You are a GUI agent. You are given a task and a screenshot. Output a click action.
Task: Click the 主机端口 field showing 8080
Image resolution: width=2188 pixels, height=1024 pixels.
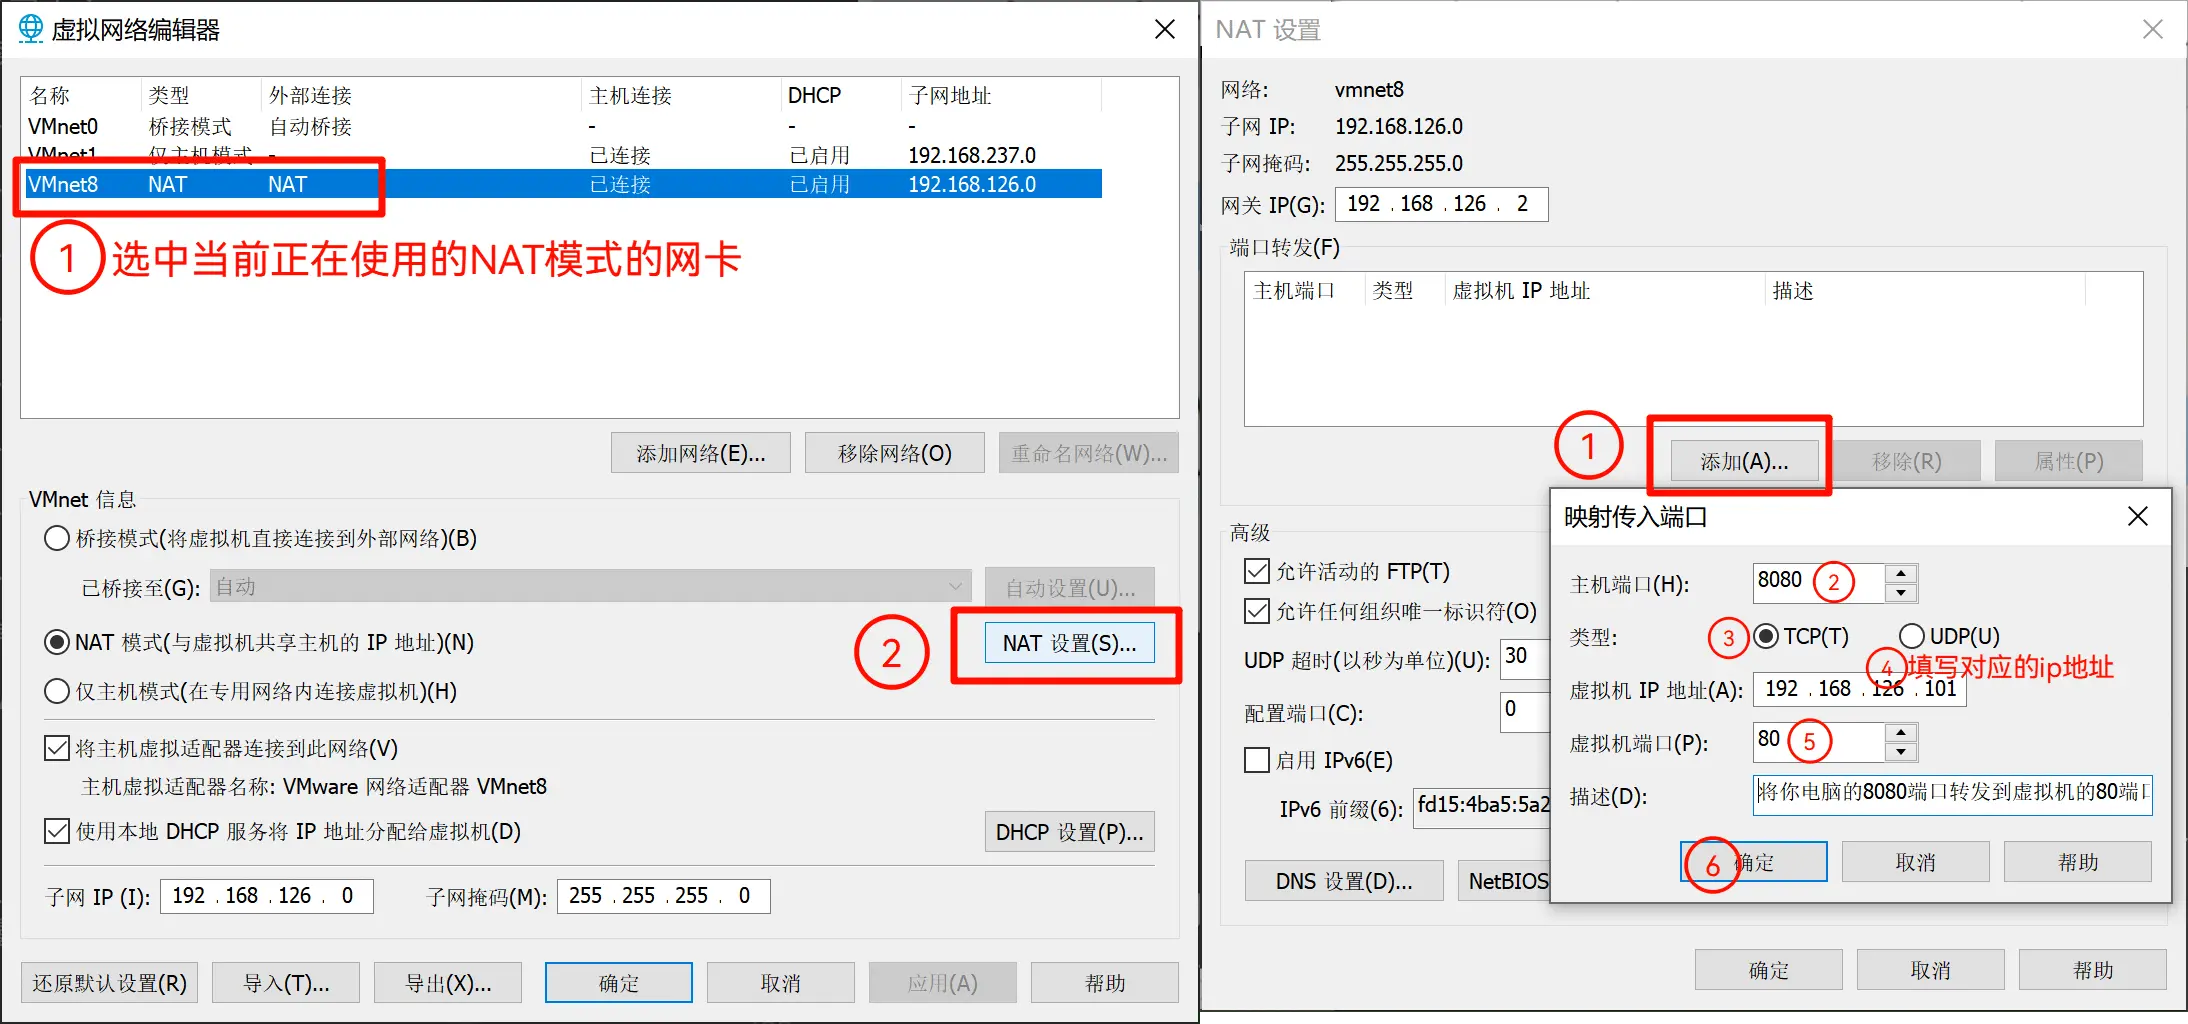1819,582
